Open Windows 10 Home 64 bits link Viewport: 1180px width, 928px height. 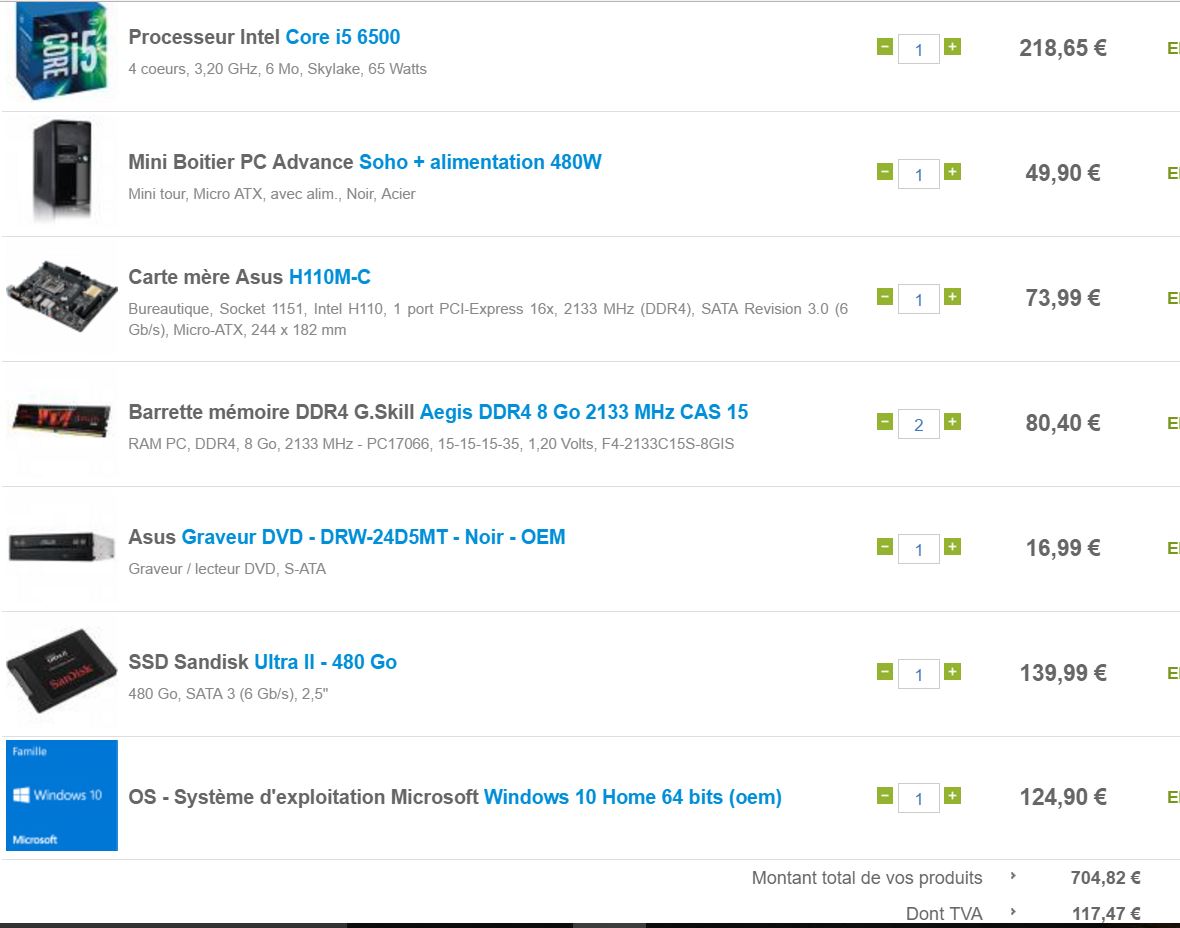[455, 797]
